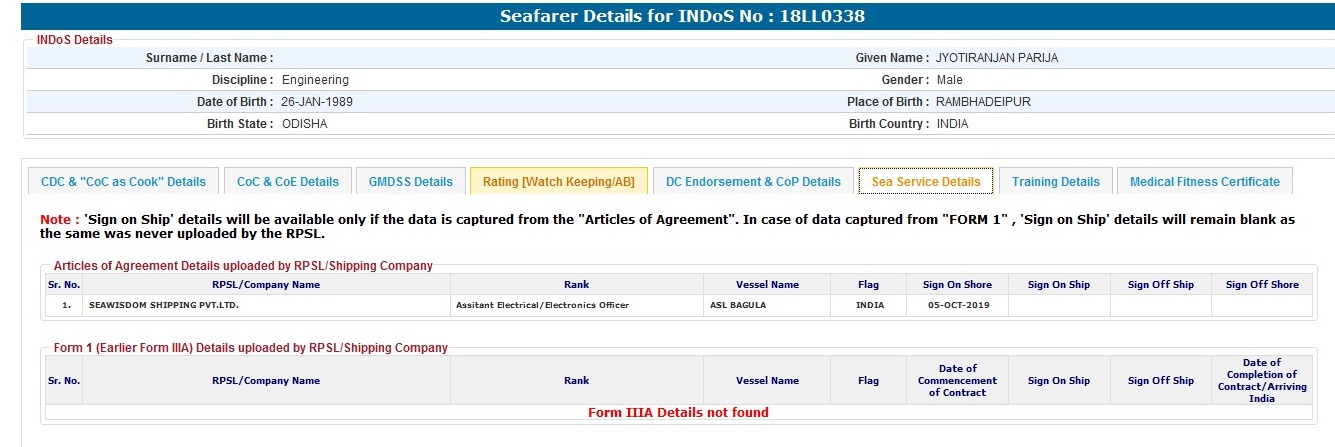
Task: Select the 05-OCT-2019 sign on shore date
Action: pos(957,305)
